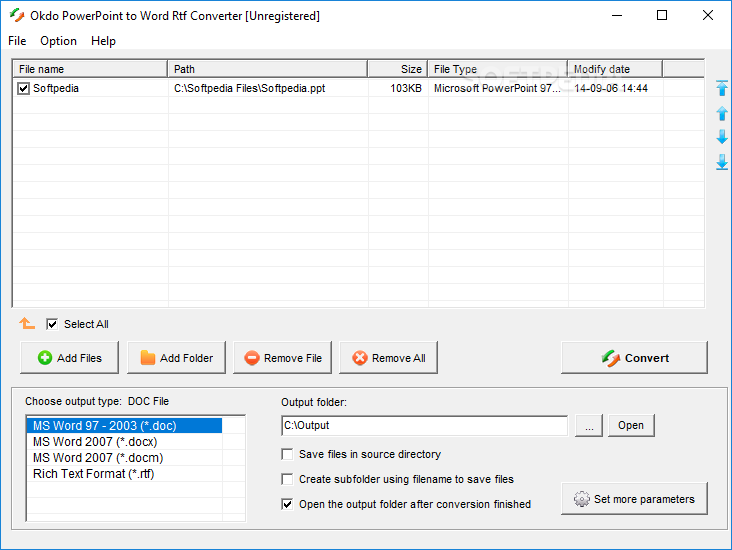Sort by the Path column header
732x550 pixels.
(267, 69)
